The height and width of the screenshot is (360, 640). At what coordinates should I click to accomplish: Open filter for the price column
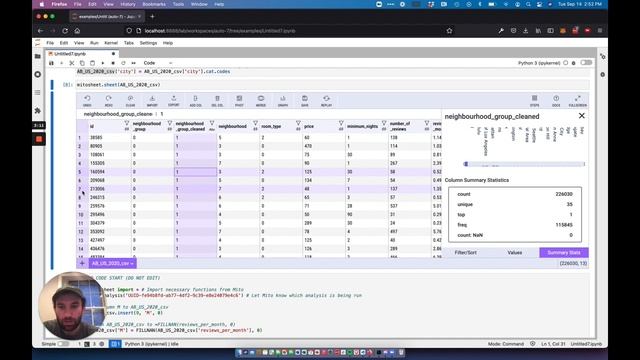pyautogui.click(x=341, y=123)
